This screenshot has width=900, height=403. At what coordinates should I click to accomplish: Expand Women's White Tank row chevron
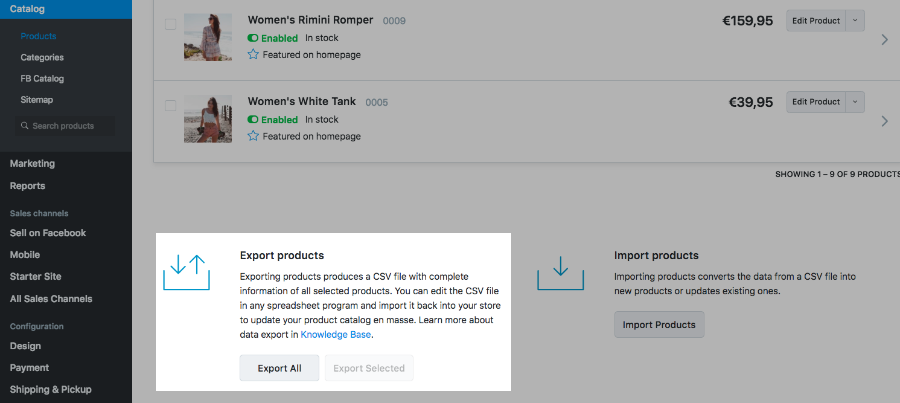tap(884, 121)
